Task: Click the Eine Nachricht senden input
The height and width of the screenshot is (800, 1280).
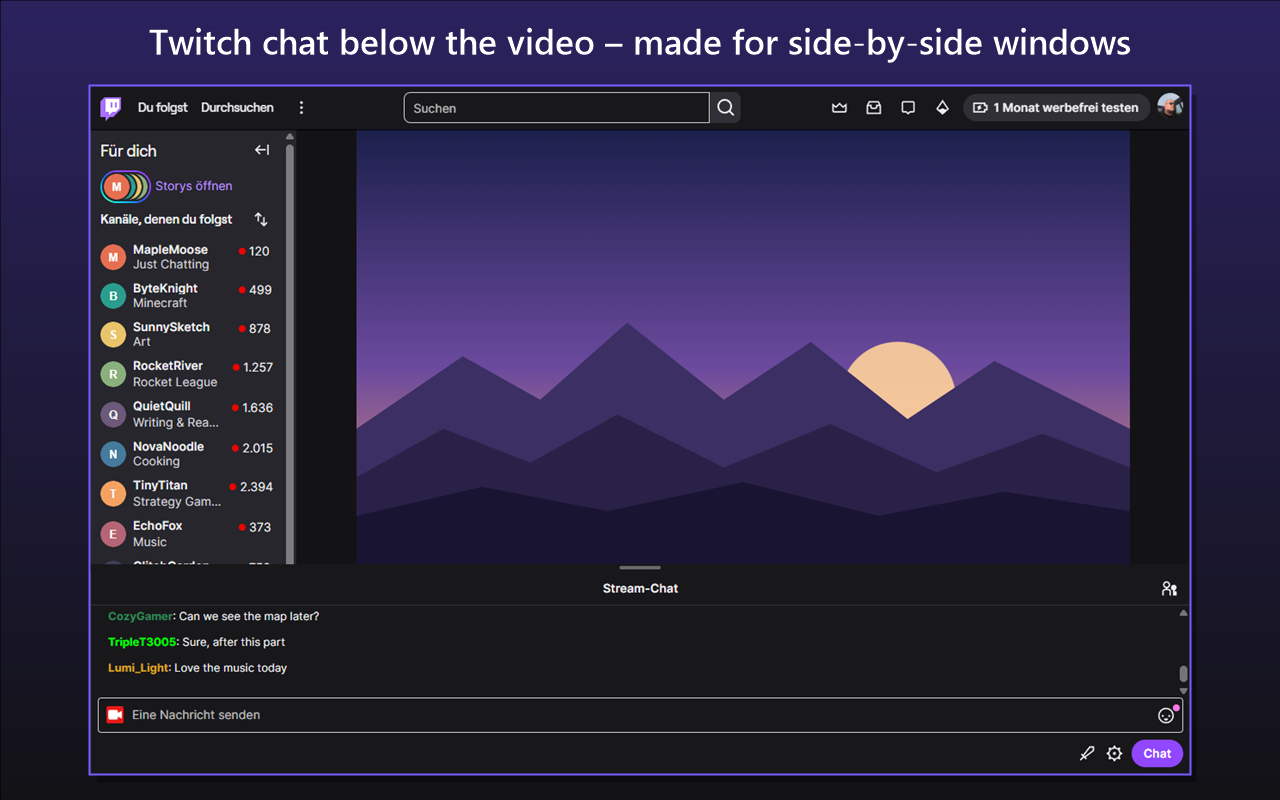Action: click(x=640, y=715)
